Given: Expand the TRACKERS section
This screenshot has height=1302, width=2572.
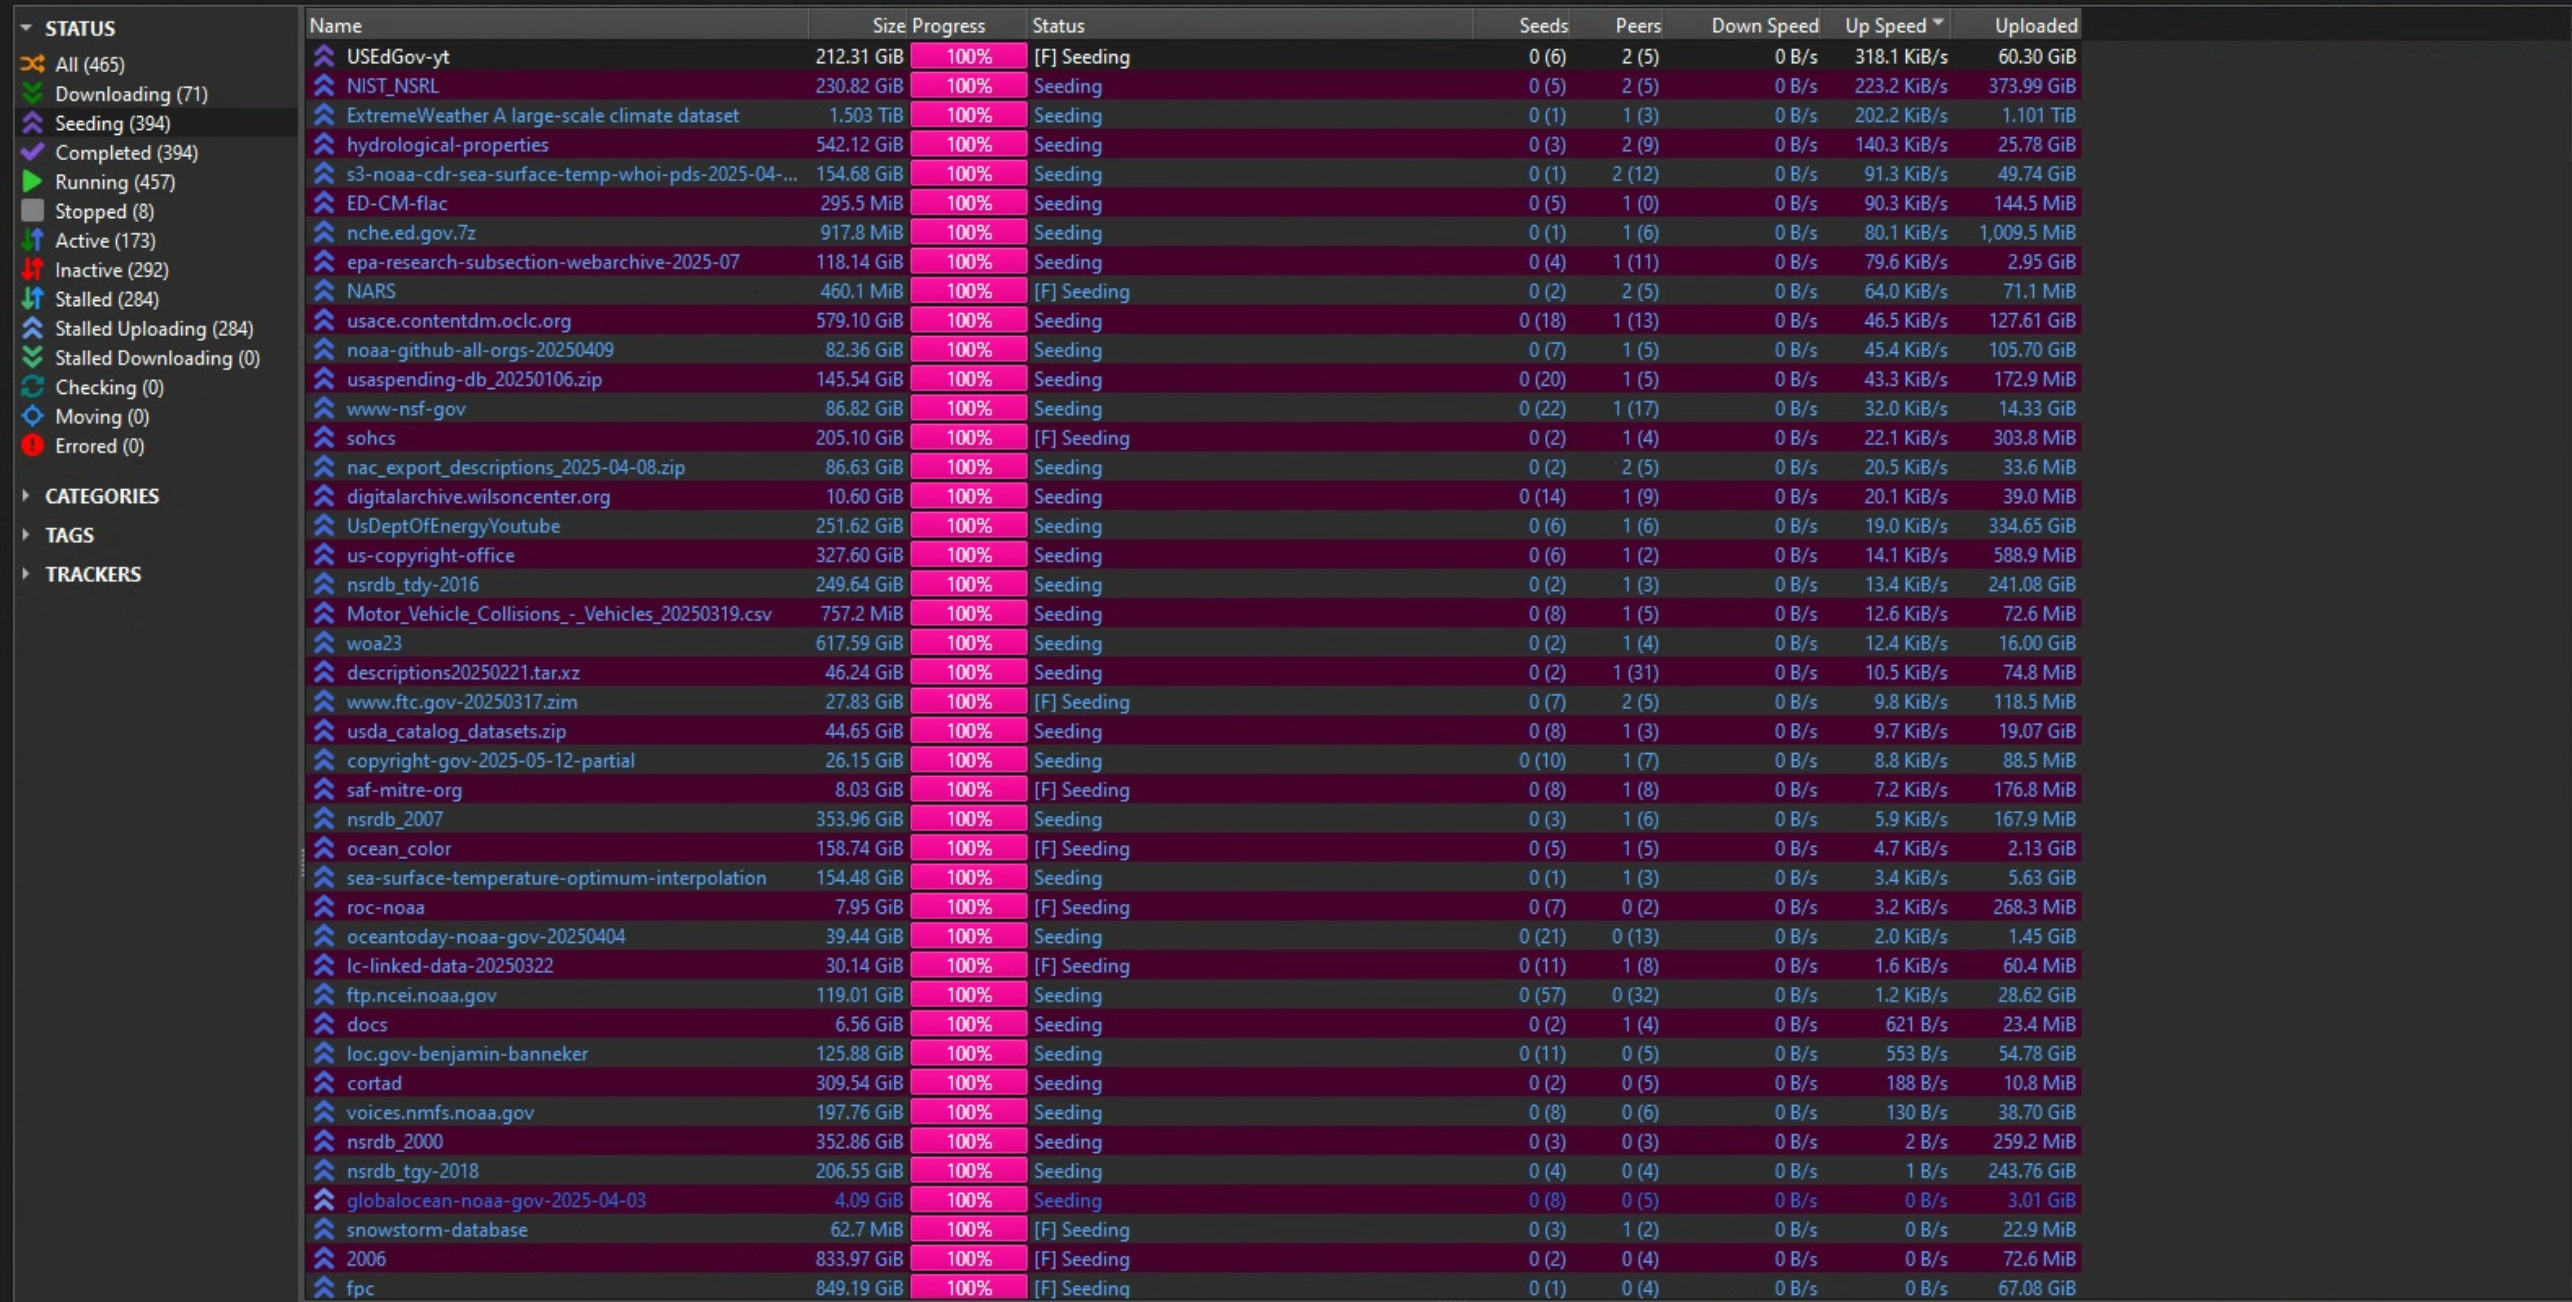Looking at the screenshot, I should pos(26,573).
